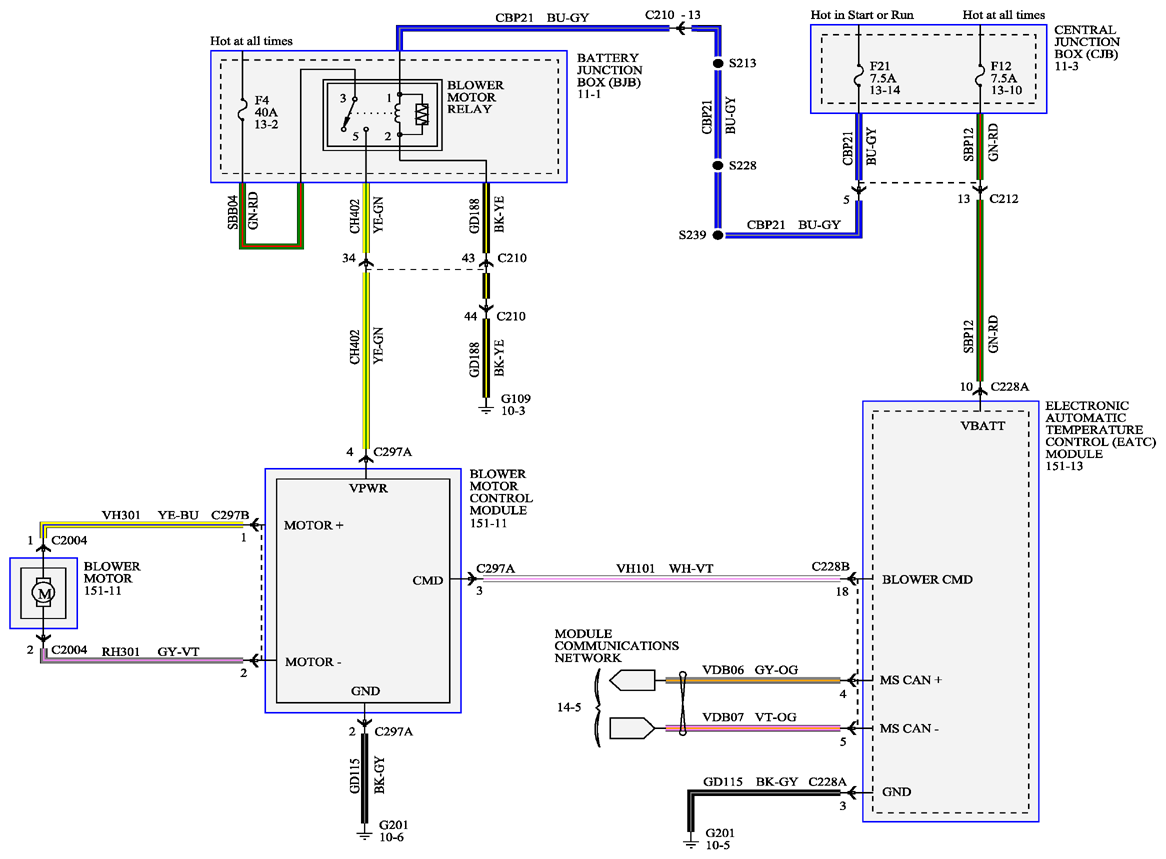
Task: Click the VDB07 VT-OG network connector symbol
Action: (630, 727)
